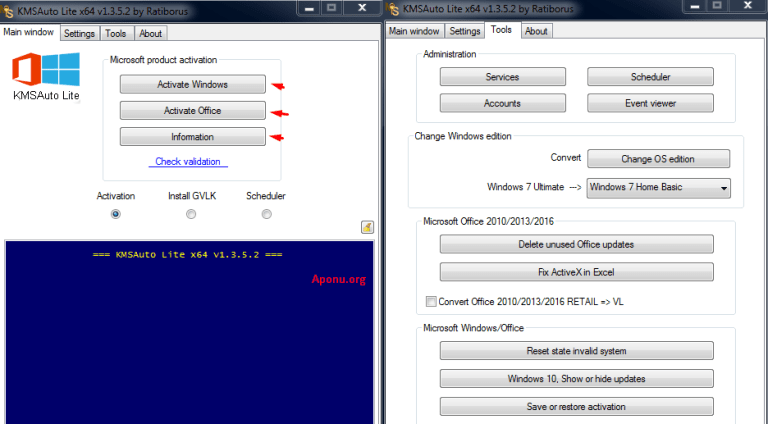
Task: Open the Event viewer button
Action: click(x=650, y=103)
